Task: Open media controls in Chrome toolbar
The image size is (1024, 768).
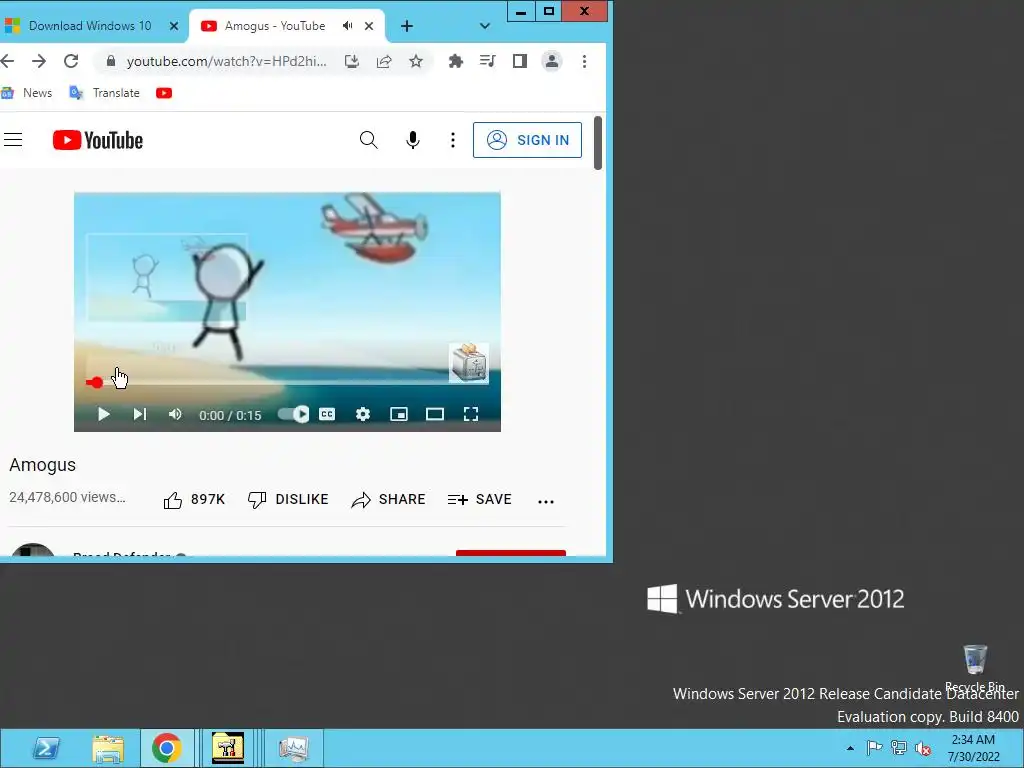Action: coord(488,61)
